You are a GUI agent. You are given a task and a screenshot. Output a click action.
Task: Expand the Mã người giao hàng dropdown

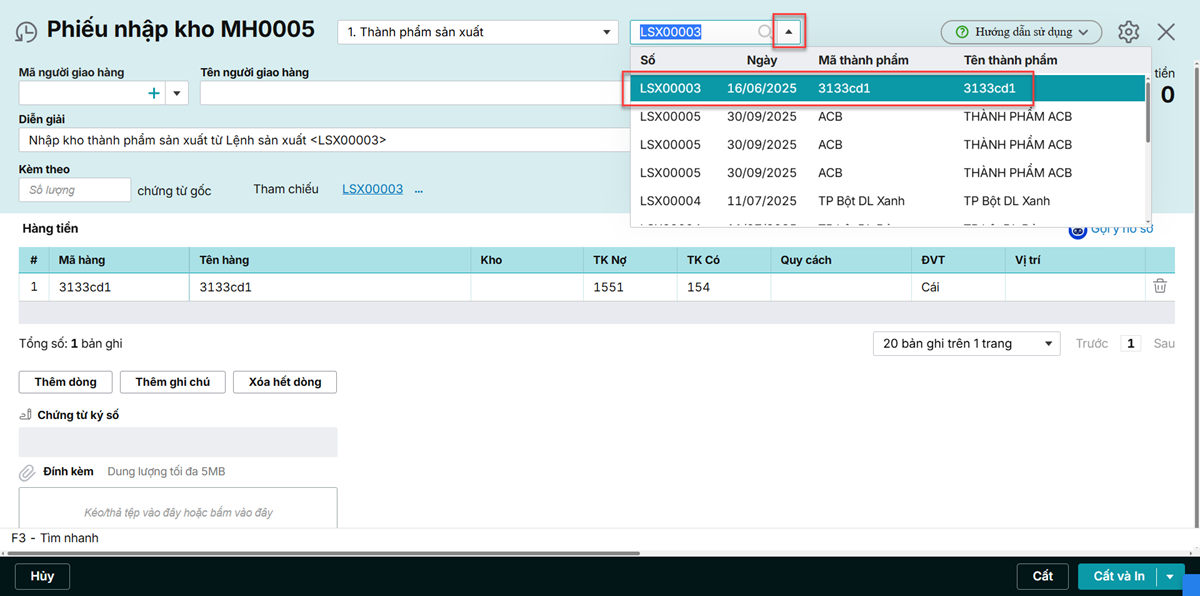177,93
